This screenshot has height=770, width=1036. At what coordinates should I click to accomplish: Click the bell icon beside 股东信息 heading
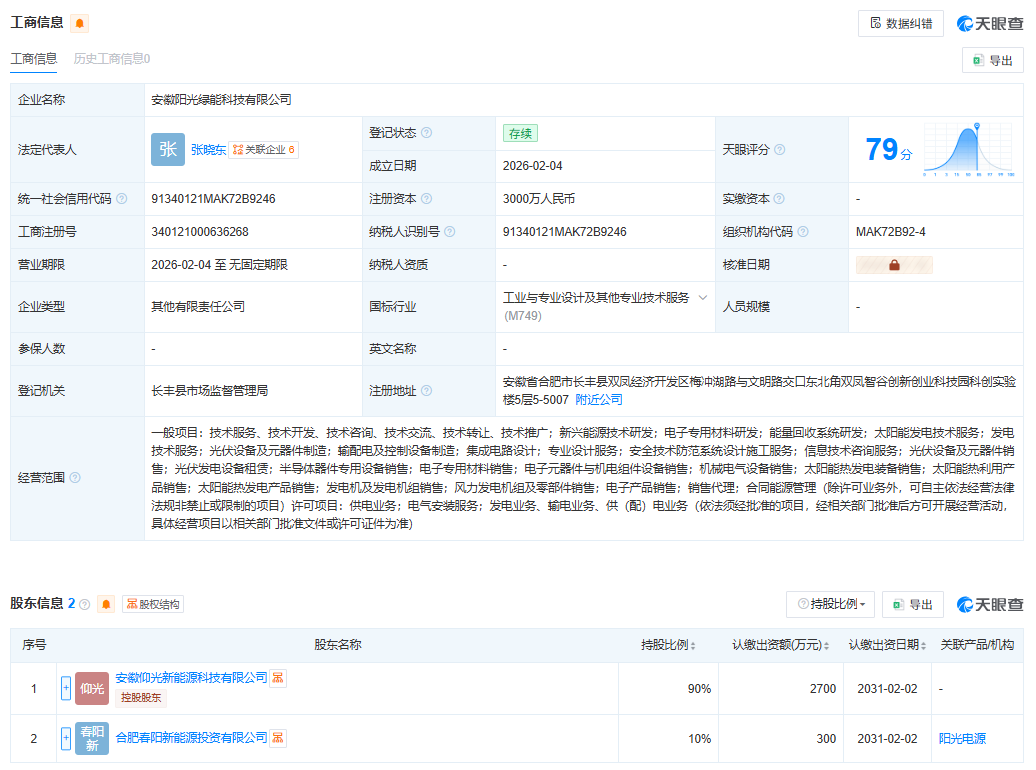106,604
